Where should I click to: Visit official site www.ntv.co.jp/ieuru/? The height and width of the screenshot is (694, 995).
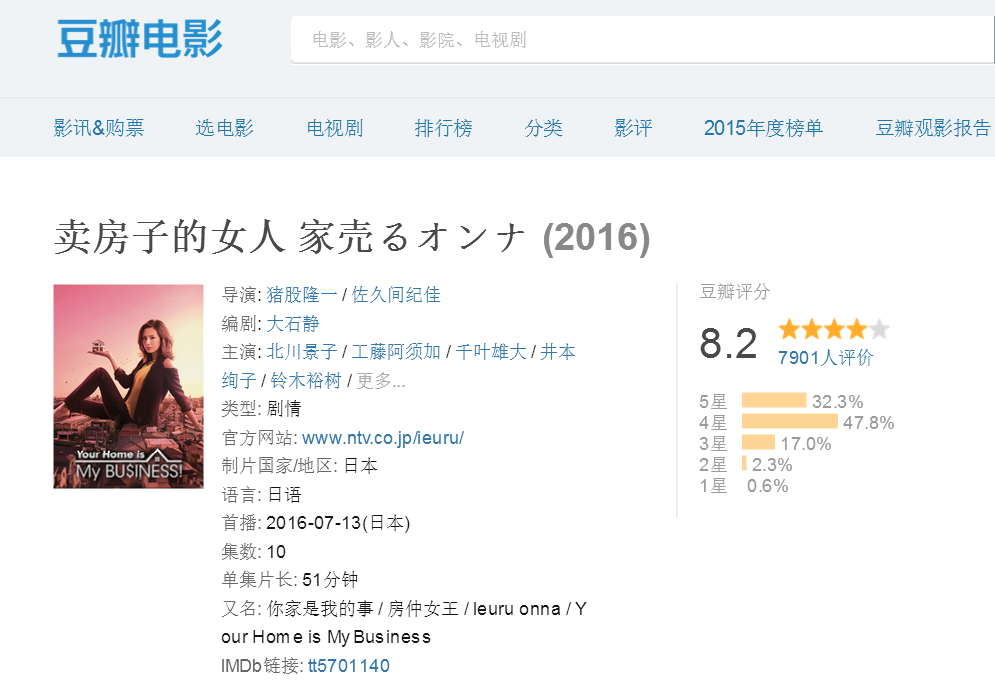(x=383, y=438)
